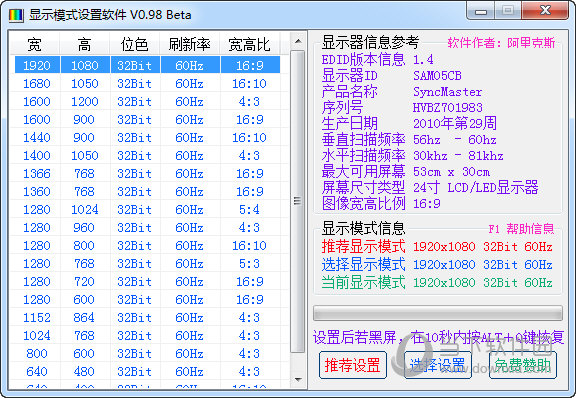Open F1 帮助信息 link
The height and width of the screenshot is (398, 576).
coord(521,229)
